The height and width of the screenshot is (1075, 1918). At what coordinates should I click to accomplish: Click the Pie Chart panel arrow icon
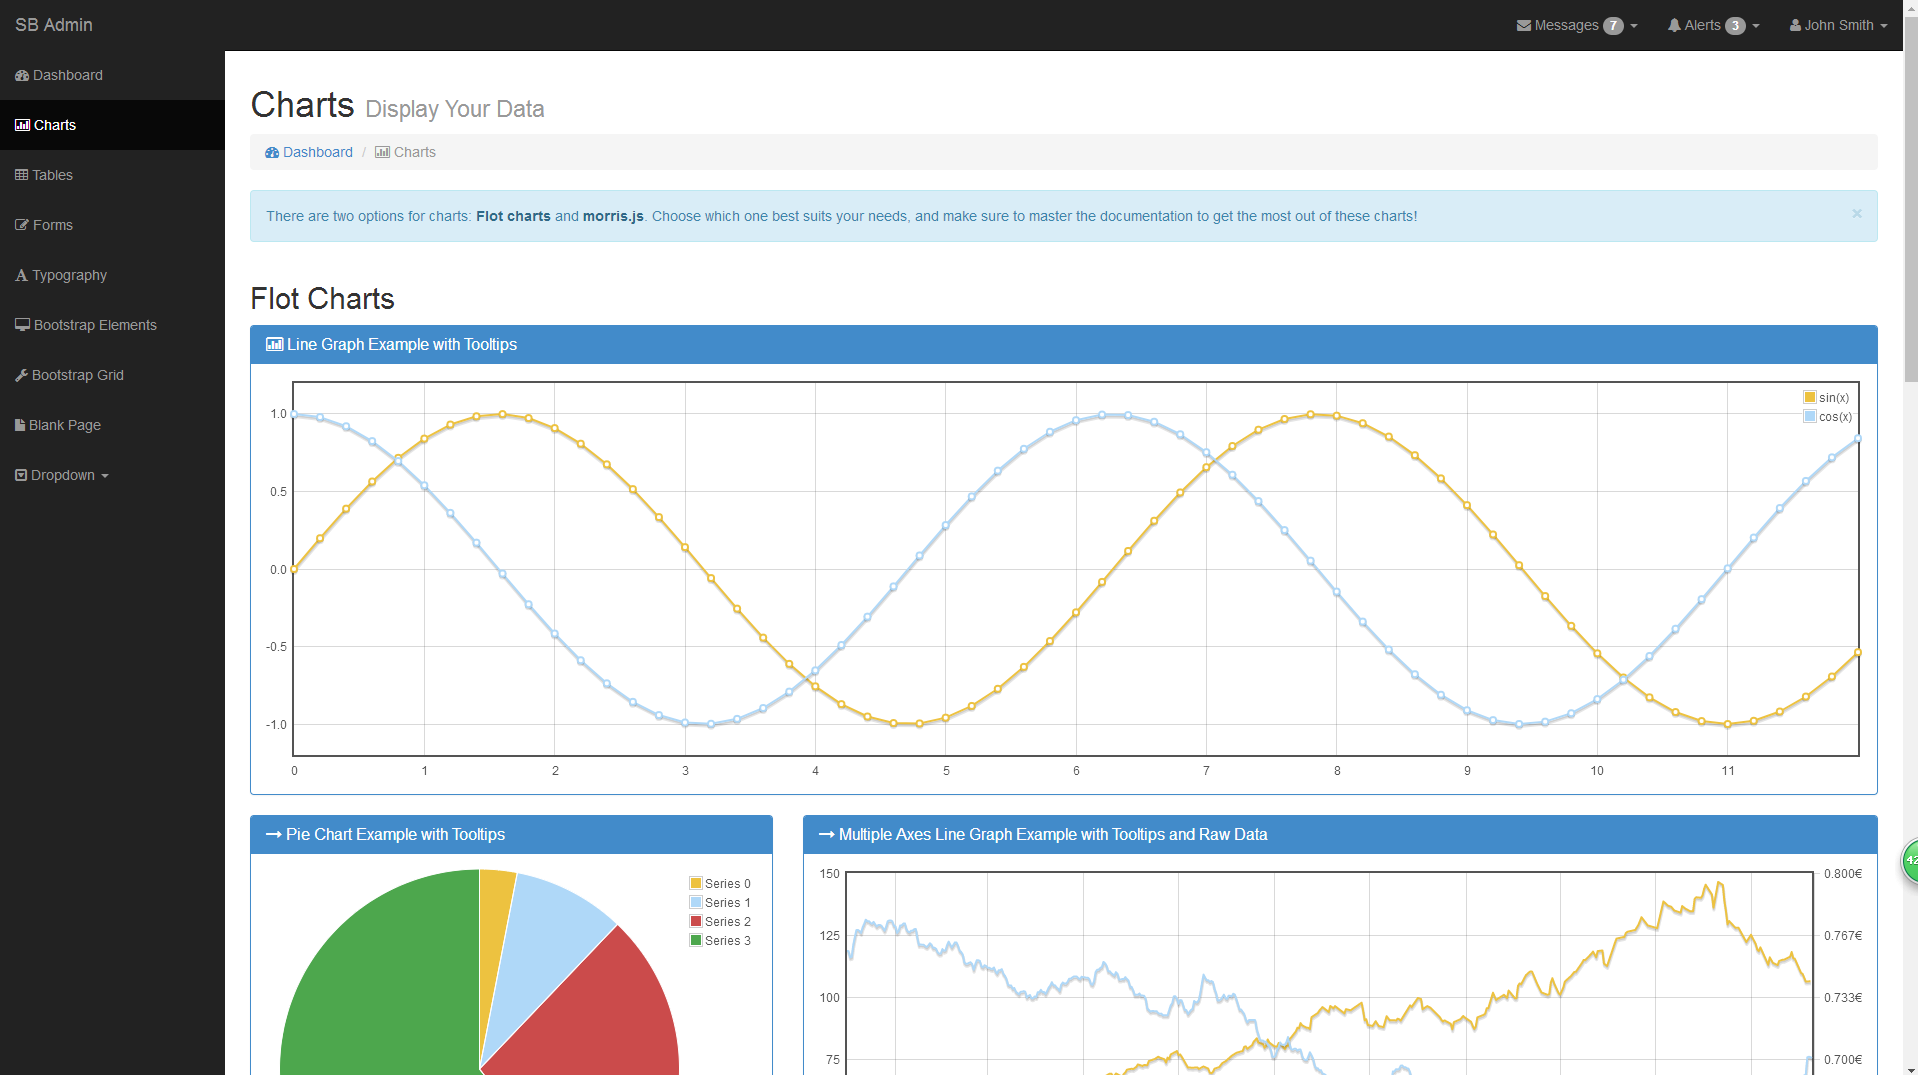pos(273,834)
